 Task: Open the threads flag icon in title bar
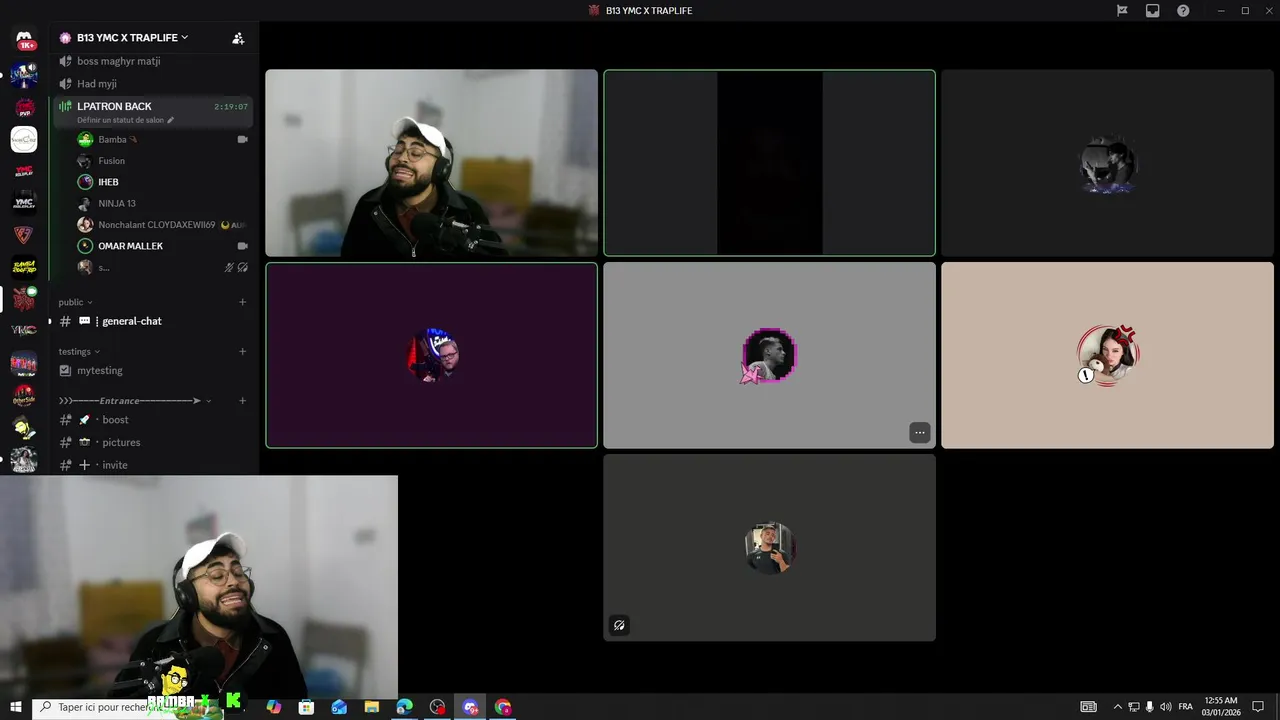point(1122,11)
